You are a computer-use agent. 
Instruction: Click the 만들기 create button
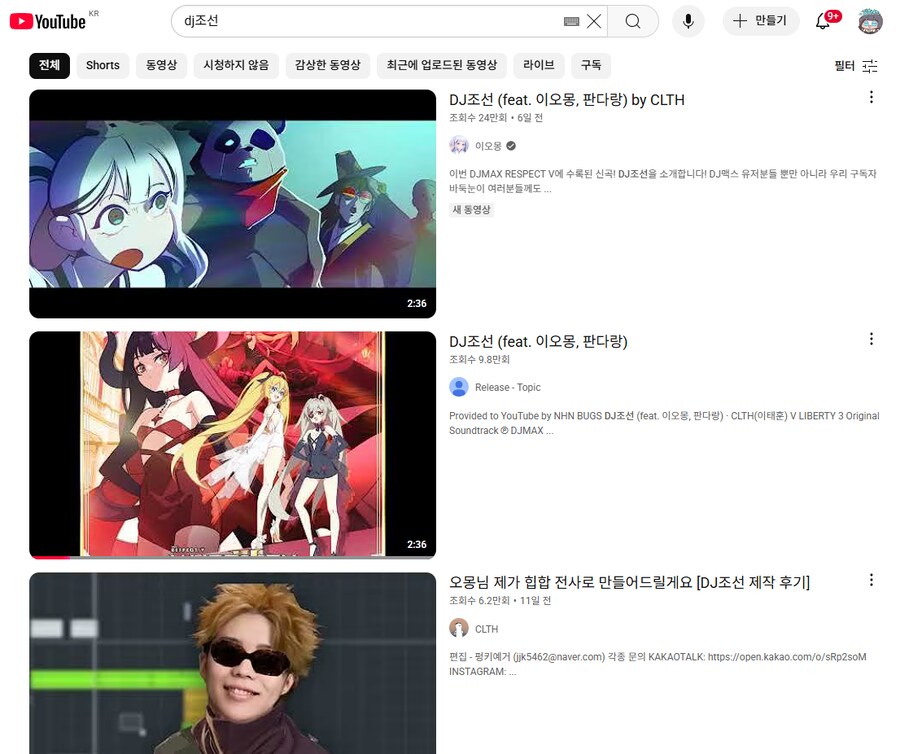760,21
